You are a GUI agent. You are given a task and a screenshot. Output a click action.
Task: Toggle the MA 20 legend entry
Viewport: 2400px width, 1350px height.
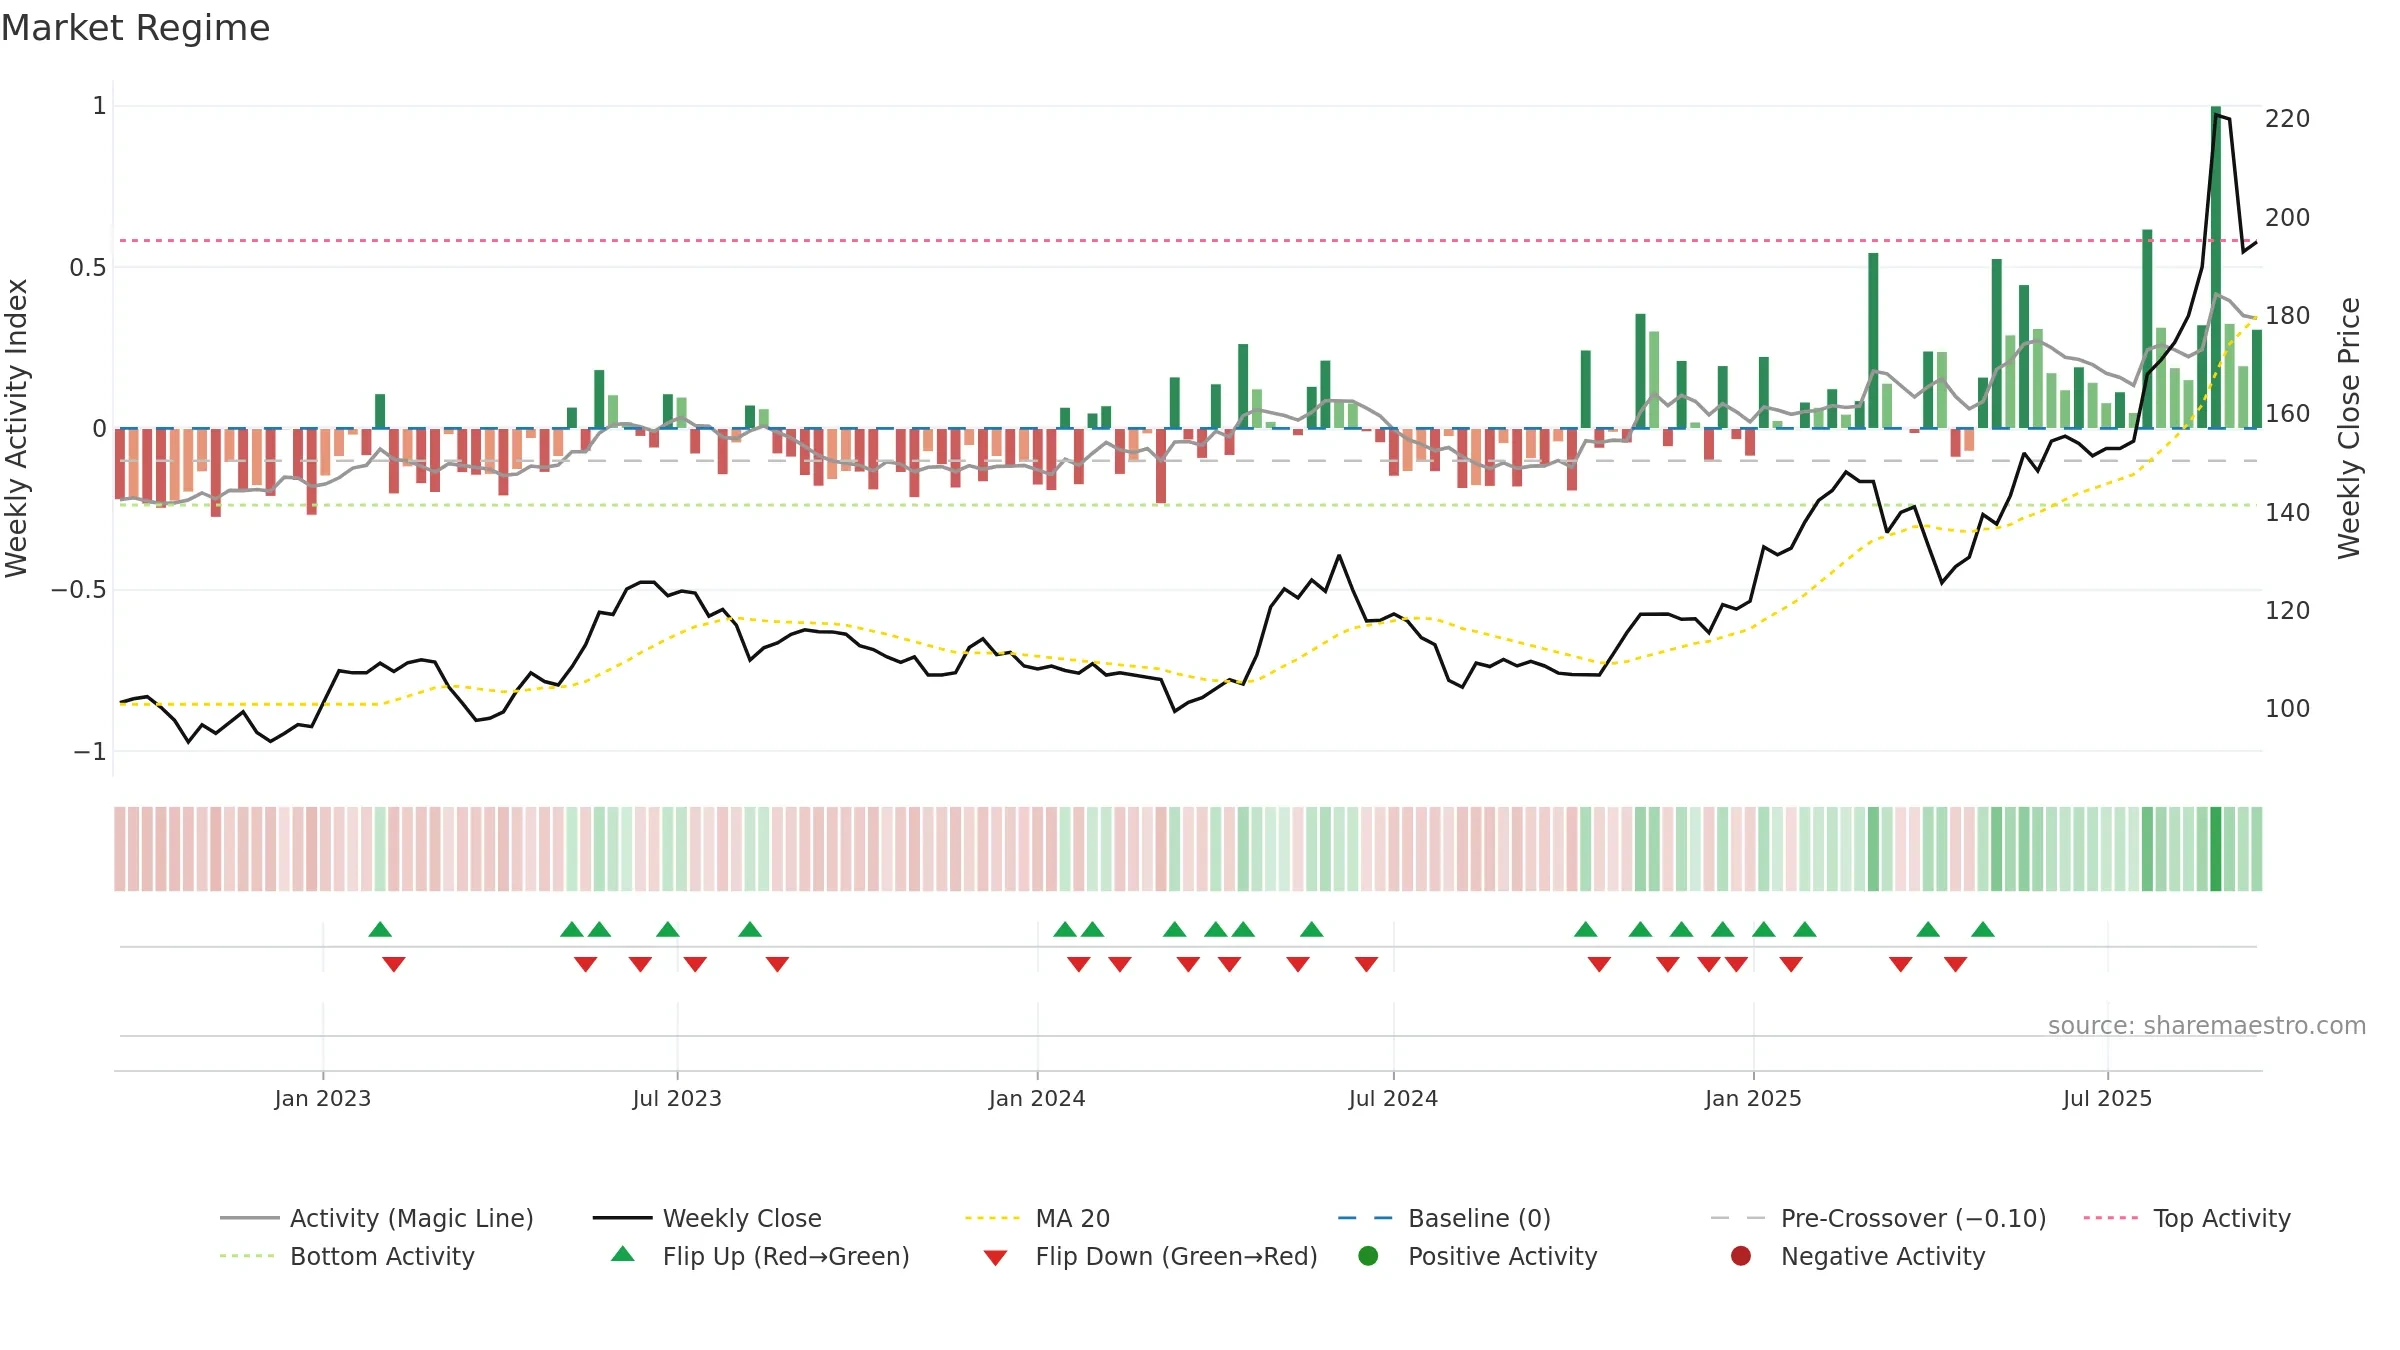pos(1037,1218)
